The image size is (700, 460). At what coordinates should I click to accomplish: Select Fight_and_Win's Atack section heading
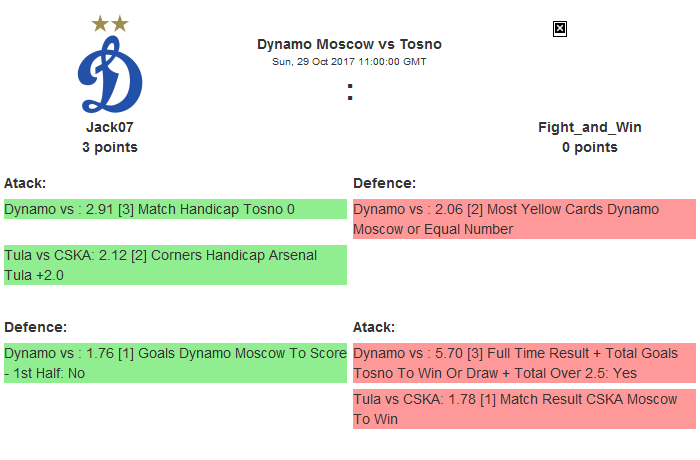(374, 327)
